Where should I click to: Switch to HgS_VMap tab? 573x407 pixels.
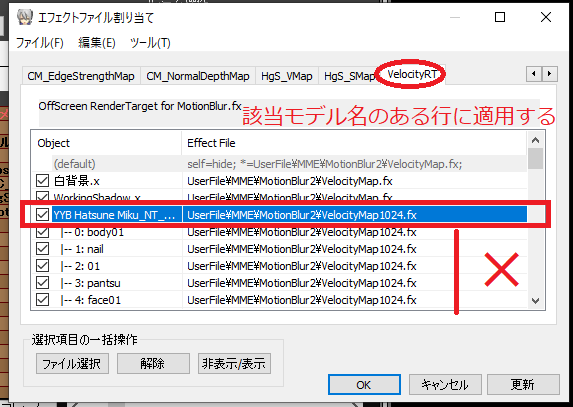(287, 76)
